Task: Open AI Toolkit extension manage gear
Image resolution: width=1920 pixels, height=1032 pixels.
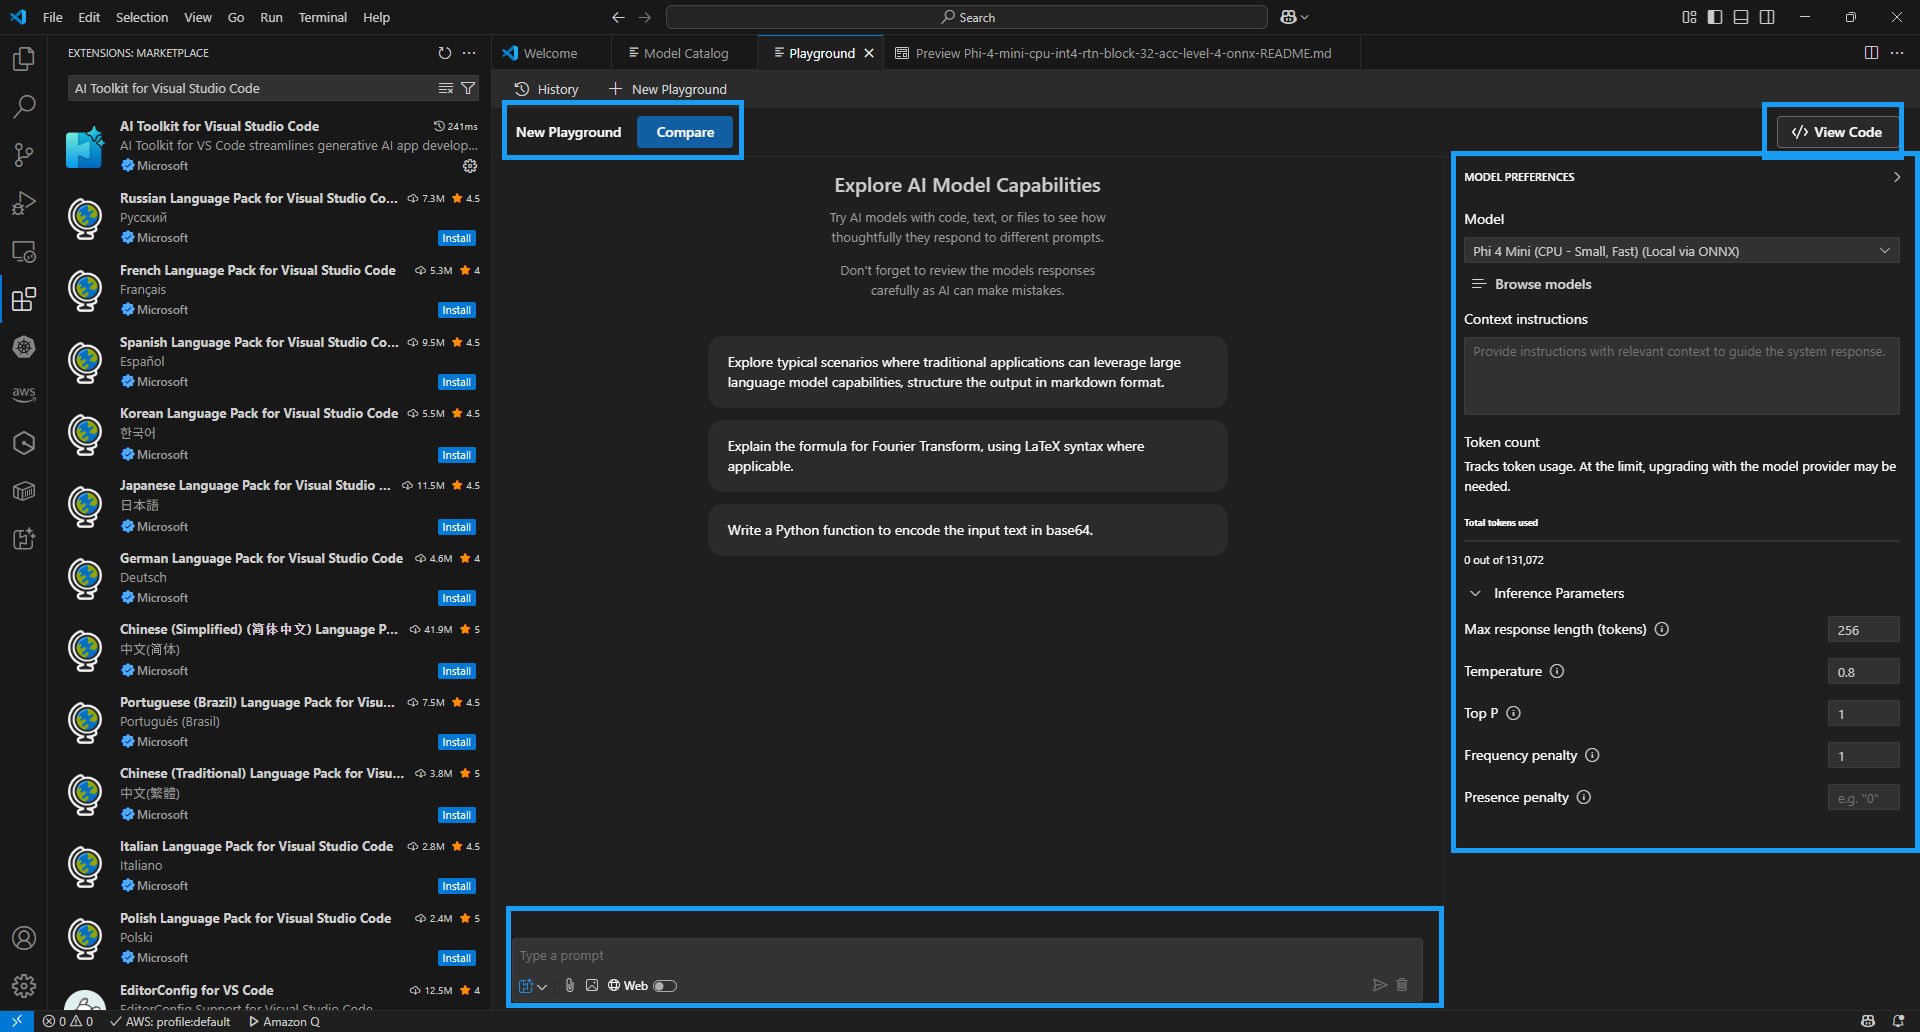Action: (x=470, y=166)
